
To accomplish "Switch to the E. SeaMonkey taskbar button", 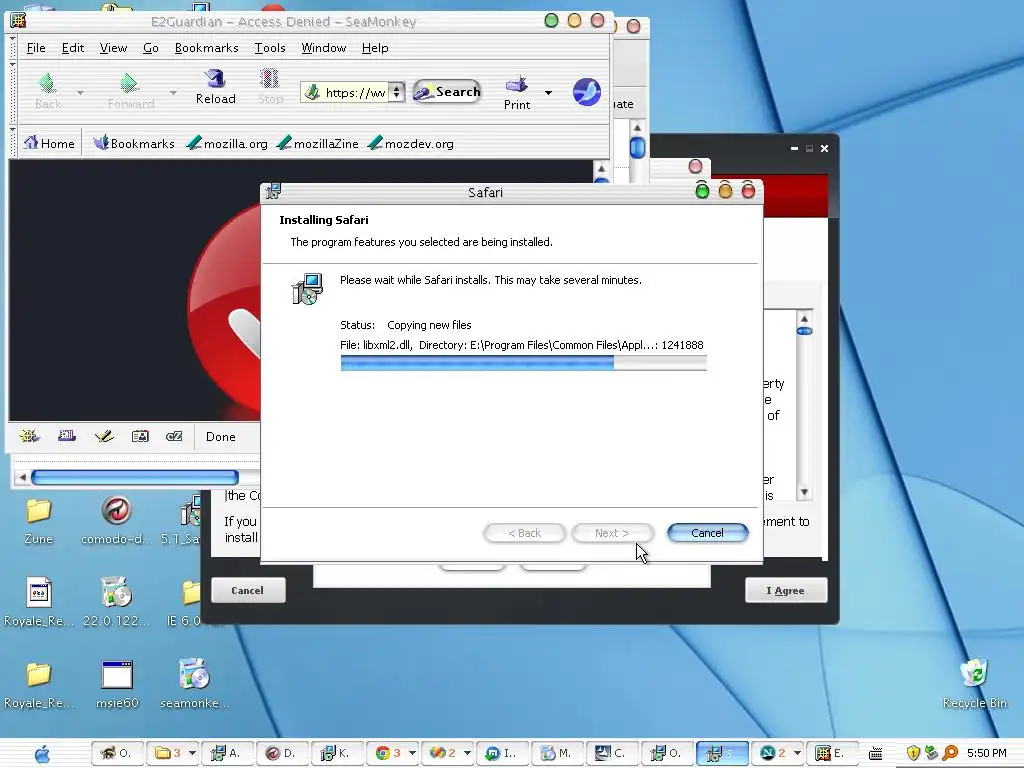I will pyautogui.click(x=831, y=754).
